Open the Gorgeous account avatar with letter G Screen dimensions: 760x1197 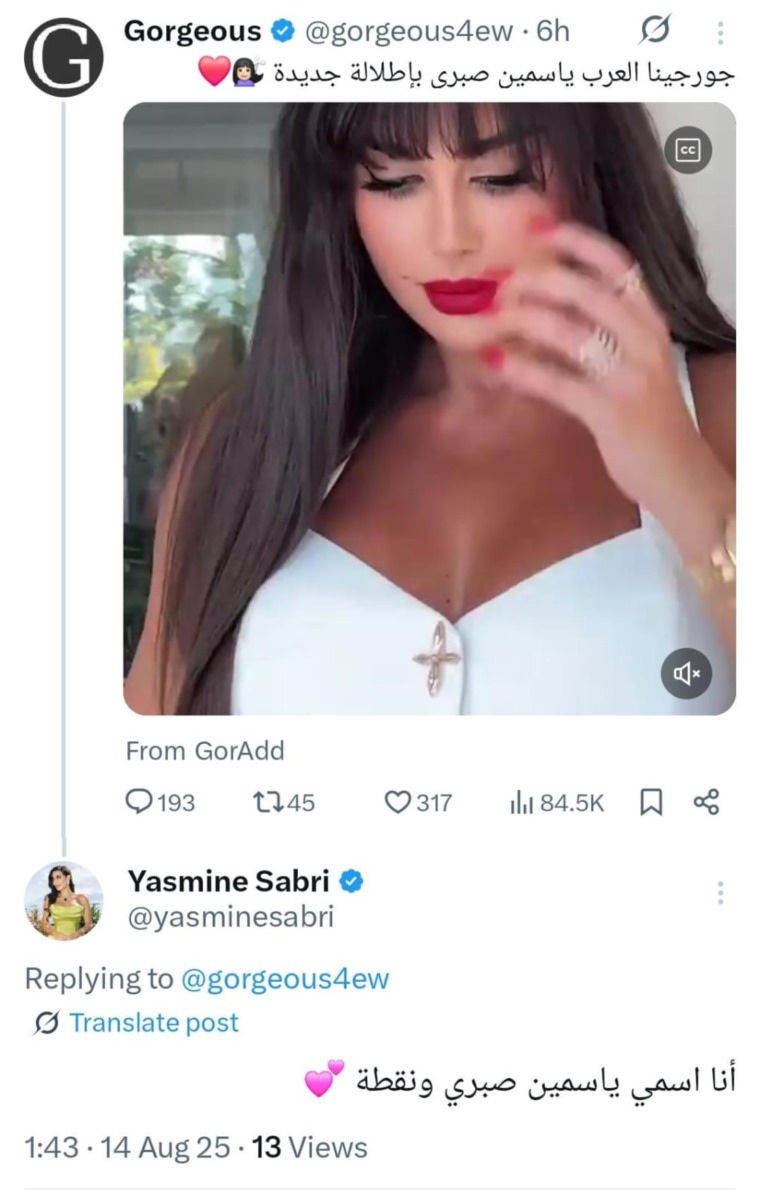[x=63, y=57]
